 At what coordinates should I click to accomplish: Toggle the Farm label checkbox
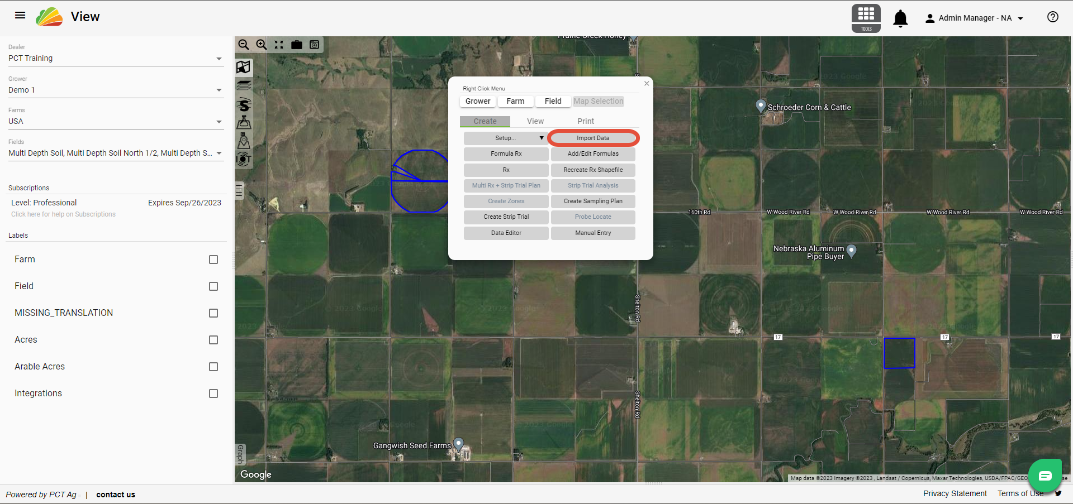(214, 260)
